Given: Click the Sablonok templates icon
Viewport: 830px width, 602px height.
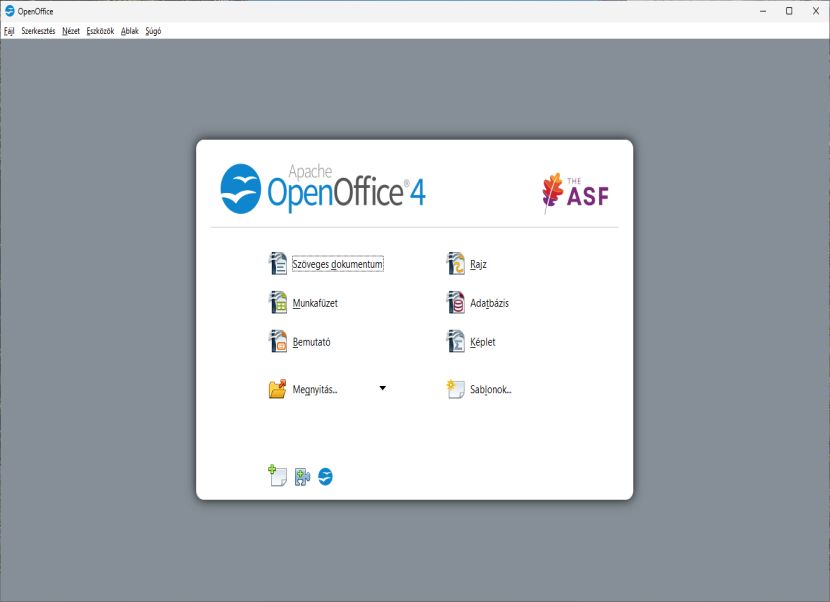Looking at the screenshot, I should (455, 389).
